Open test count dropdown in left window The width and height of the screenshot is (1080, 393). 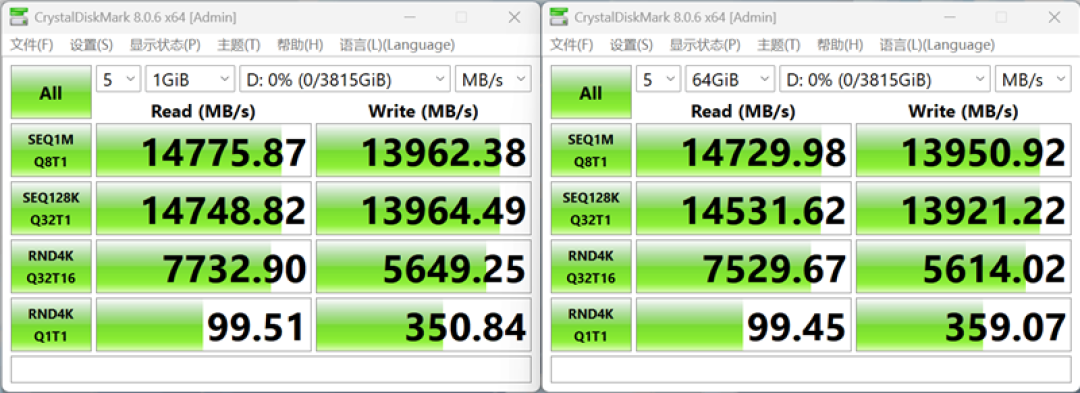[118, 79]
